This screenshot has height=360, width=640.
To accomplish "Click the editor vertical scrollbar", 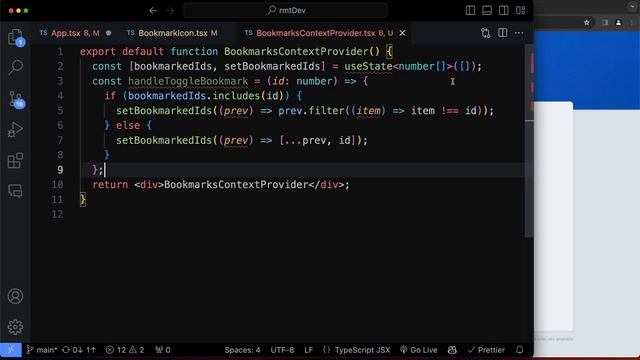I will click(529, 141).
